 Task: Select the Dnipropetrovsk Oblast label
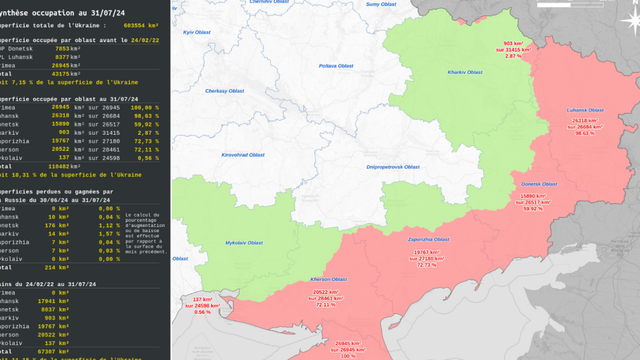[x=393, y=167]
